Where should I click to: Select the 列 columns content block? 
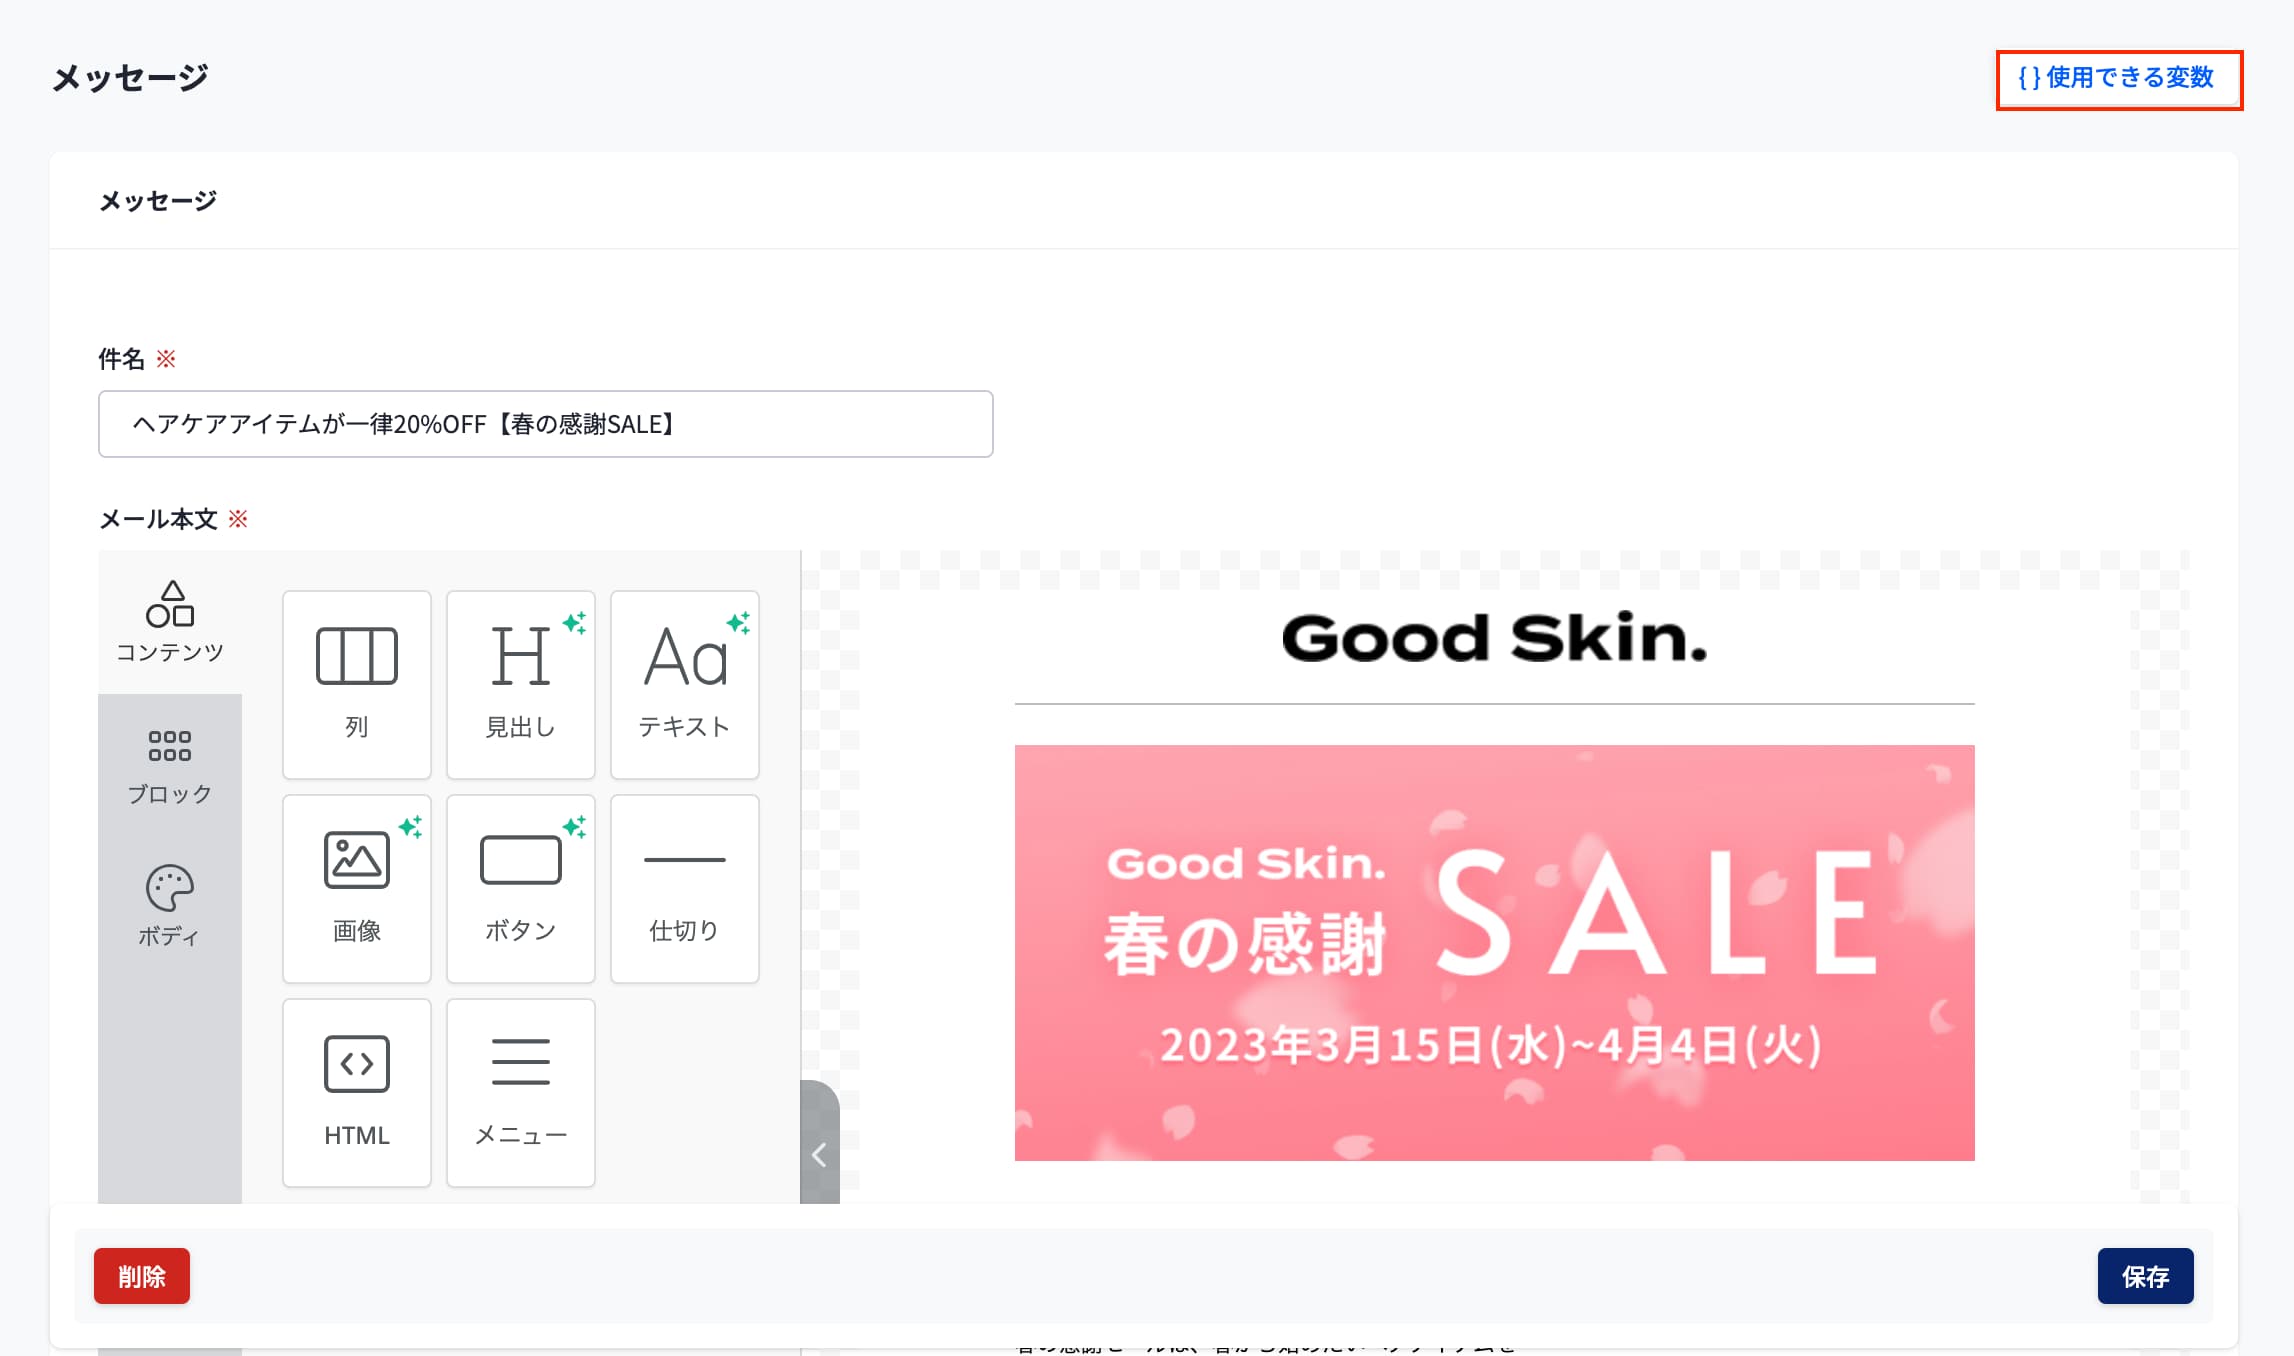357,685
